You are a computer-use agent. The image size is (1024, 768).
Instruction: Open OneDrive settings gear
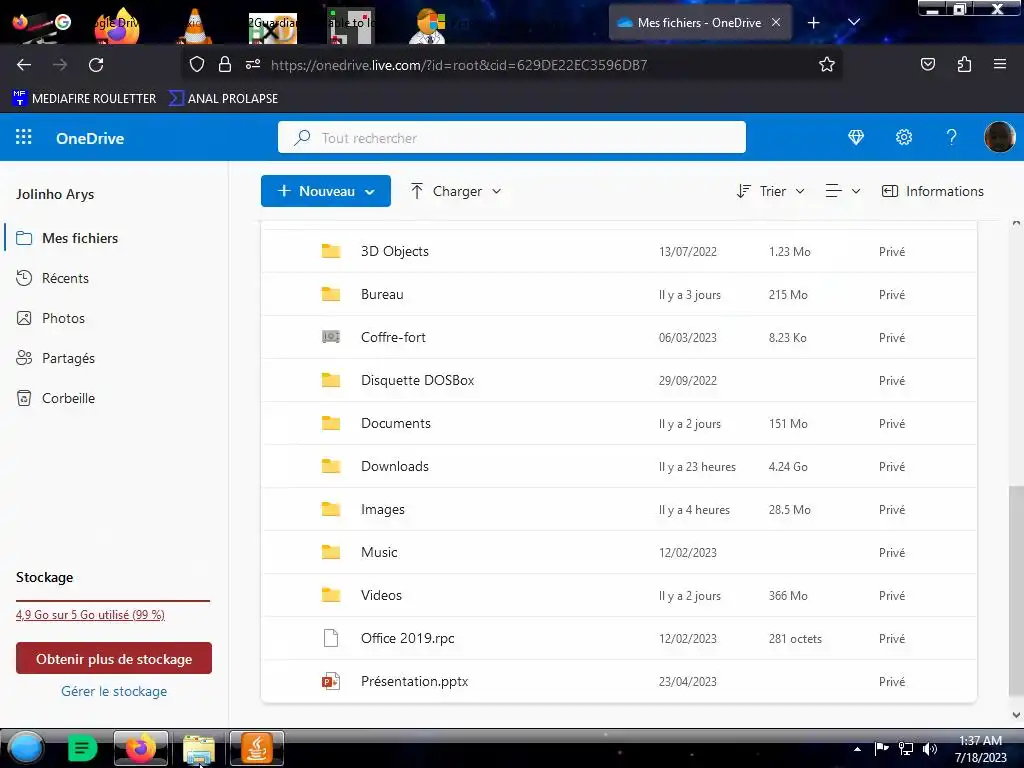coord(904,137)
